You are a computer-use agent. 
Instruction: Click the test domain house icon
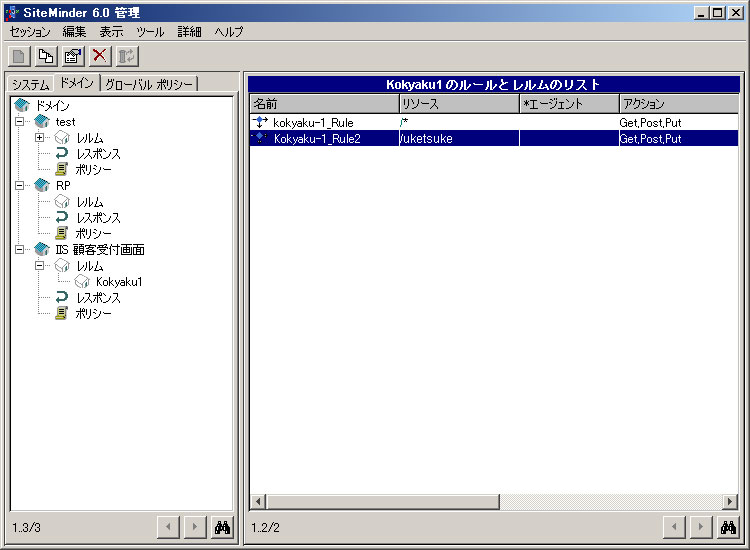[42, 121]
